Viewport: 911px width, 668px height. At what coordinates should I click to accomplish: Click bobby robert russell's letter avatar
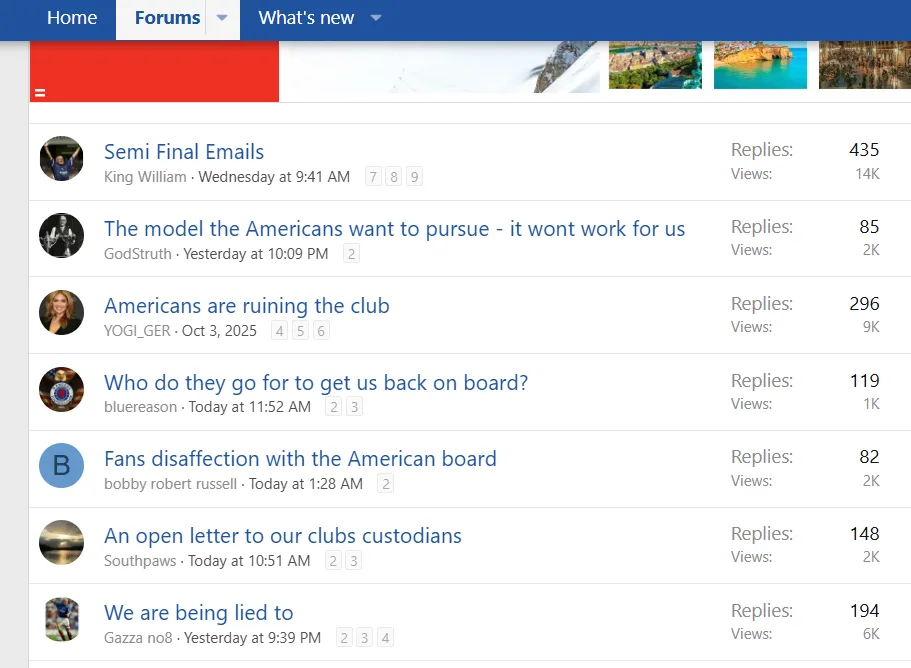[x=61, y=466]
